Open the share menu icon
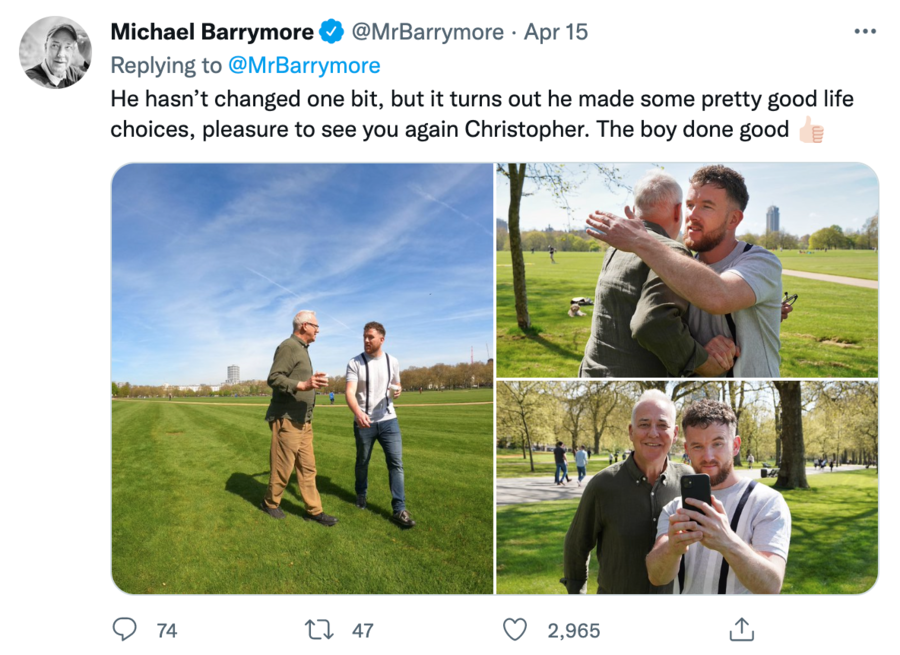This screenshot has width=900, height=655. 741,629
